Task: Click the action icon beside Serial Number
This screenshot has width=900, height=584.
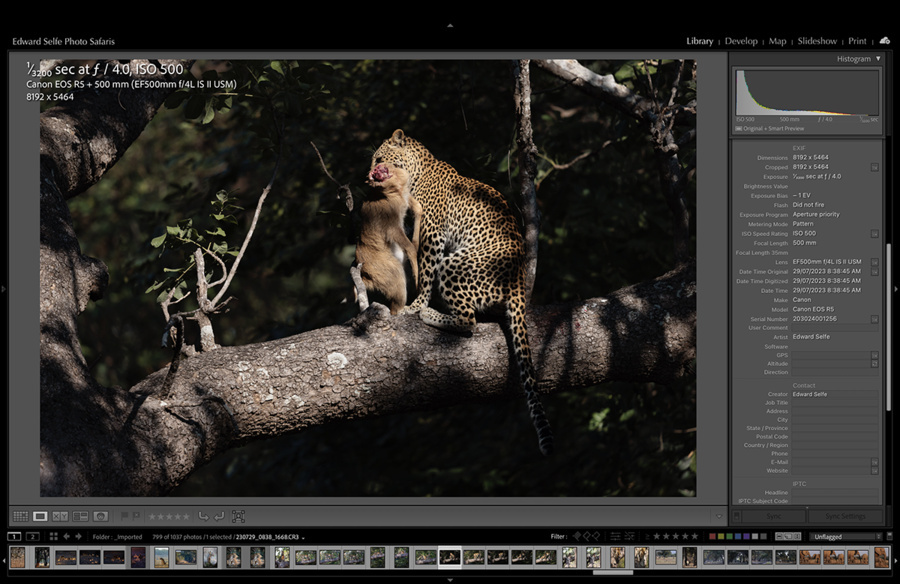Action: 874,319
